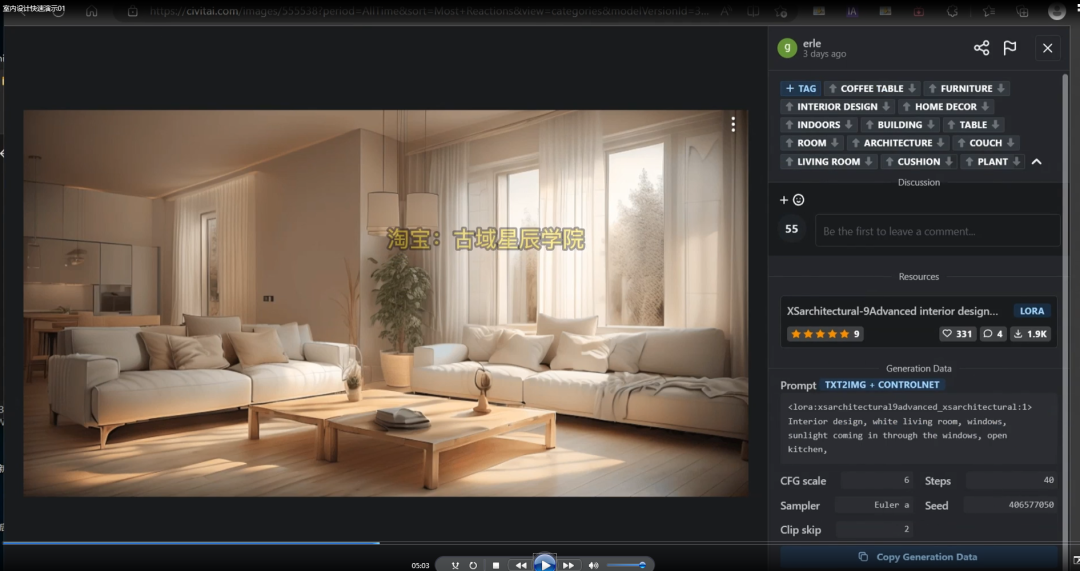Click the + TAG button
Viewport: 1080px width, 571px height.
tap(800, 89)
